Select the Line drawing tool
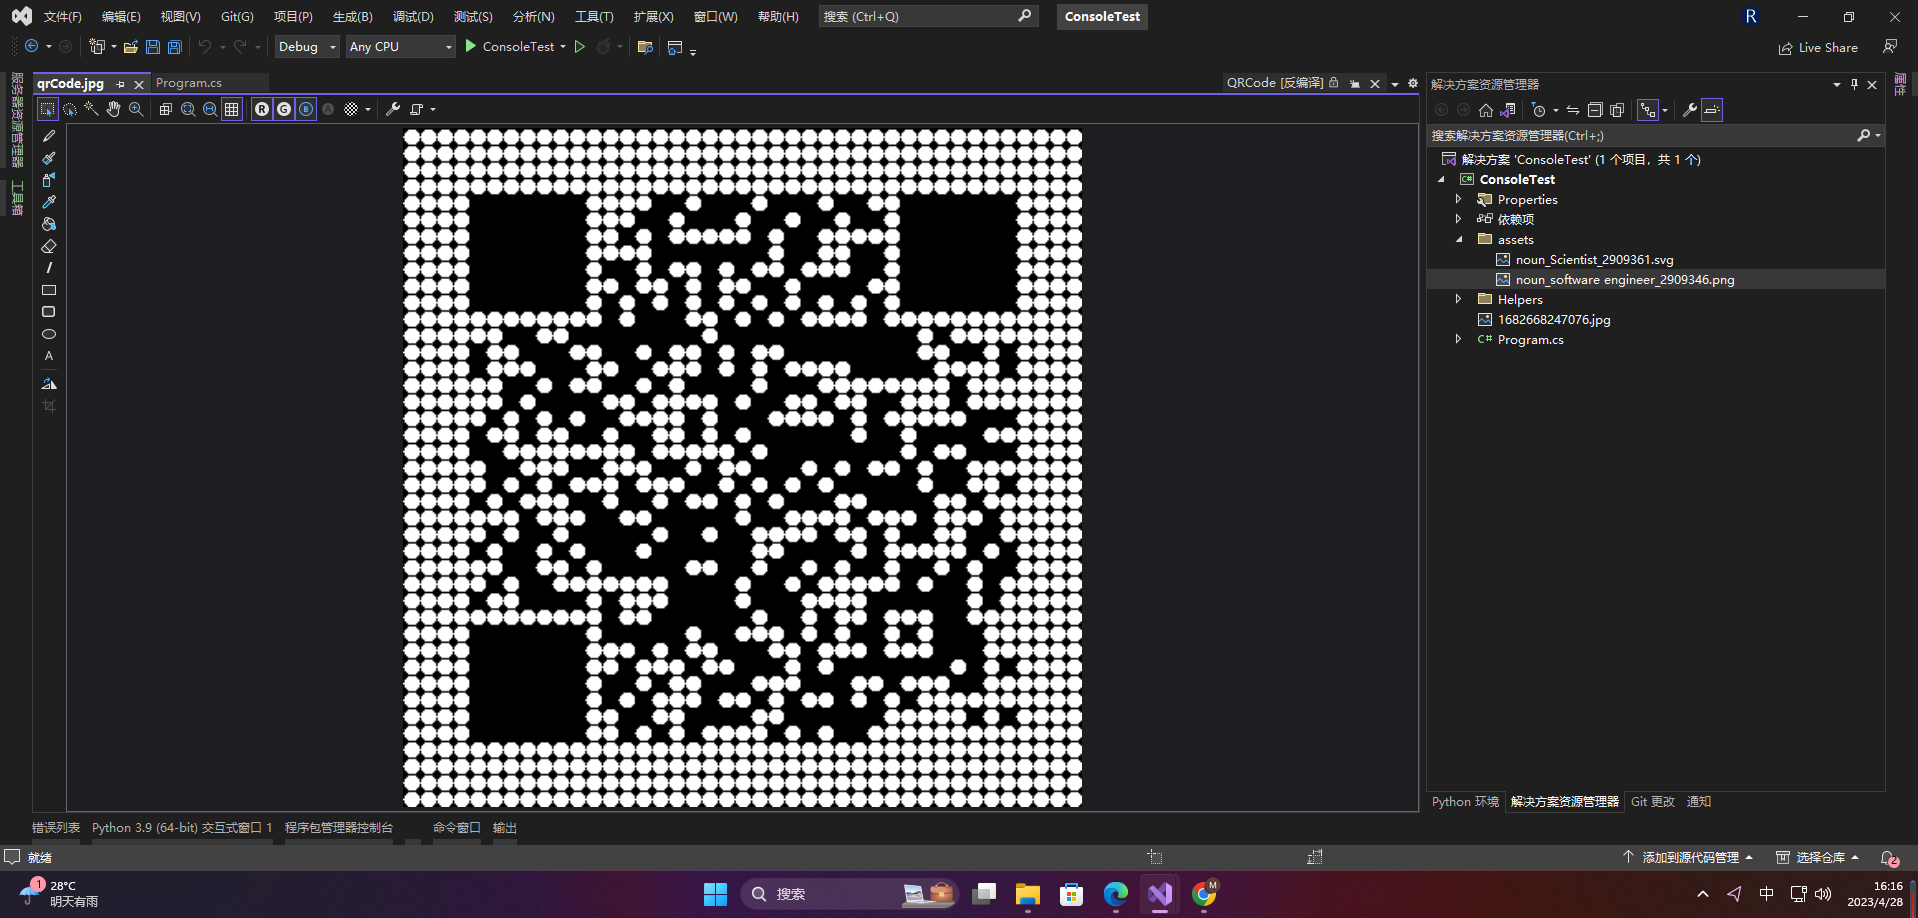 [48, 268]
